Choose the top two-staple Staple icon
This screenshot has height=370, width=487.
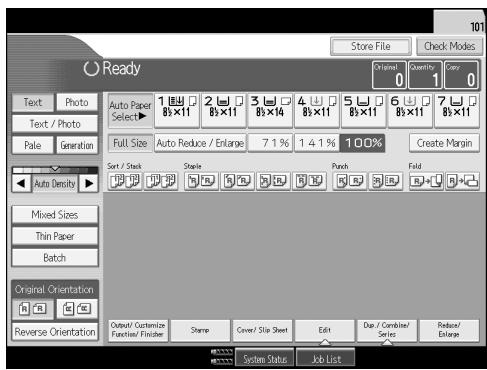[x=309, y=181]
